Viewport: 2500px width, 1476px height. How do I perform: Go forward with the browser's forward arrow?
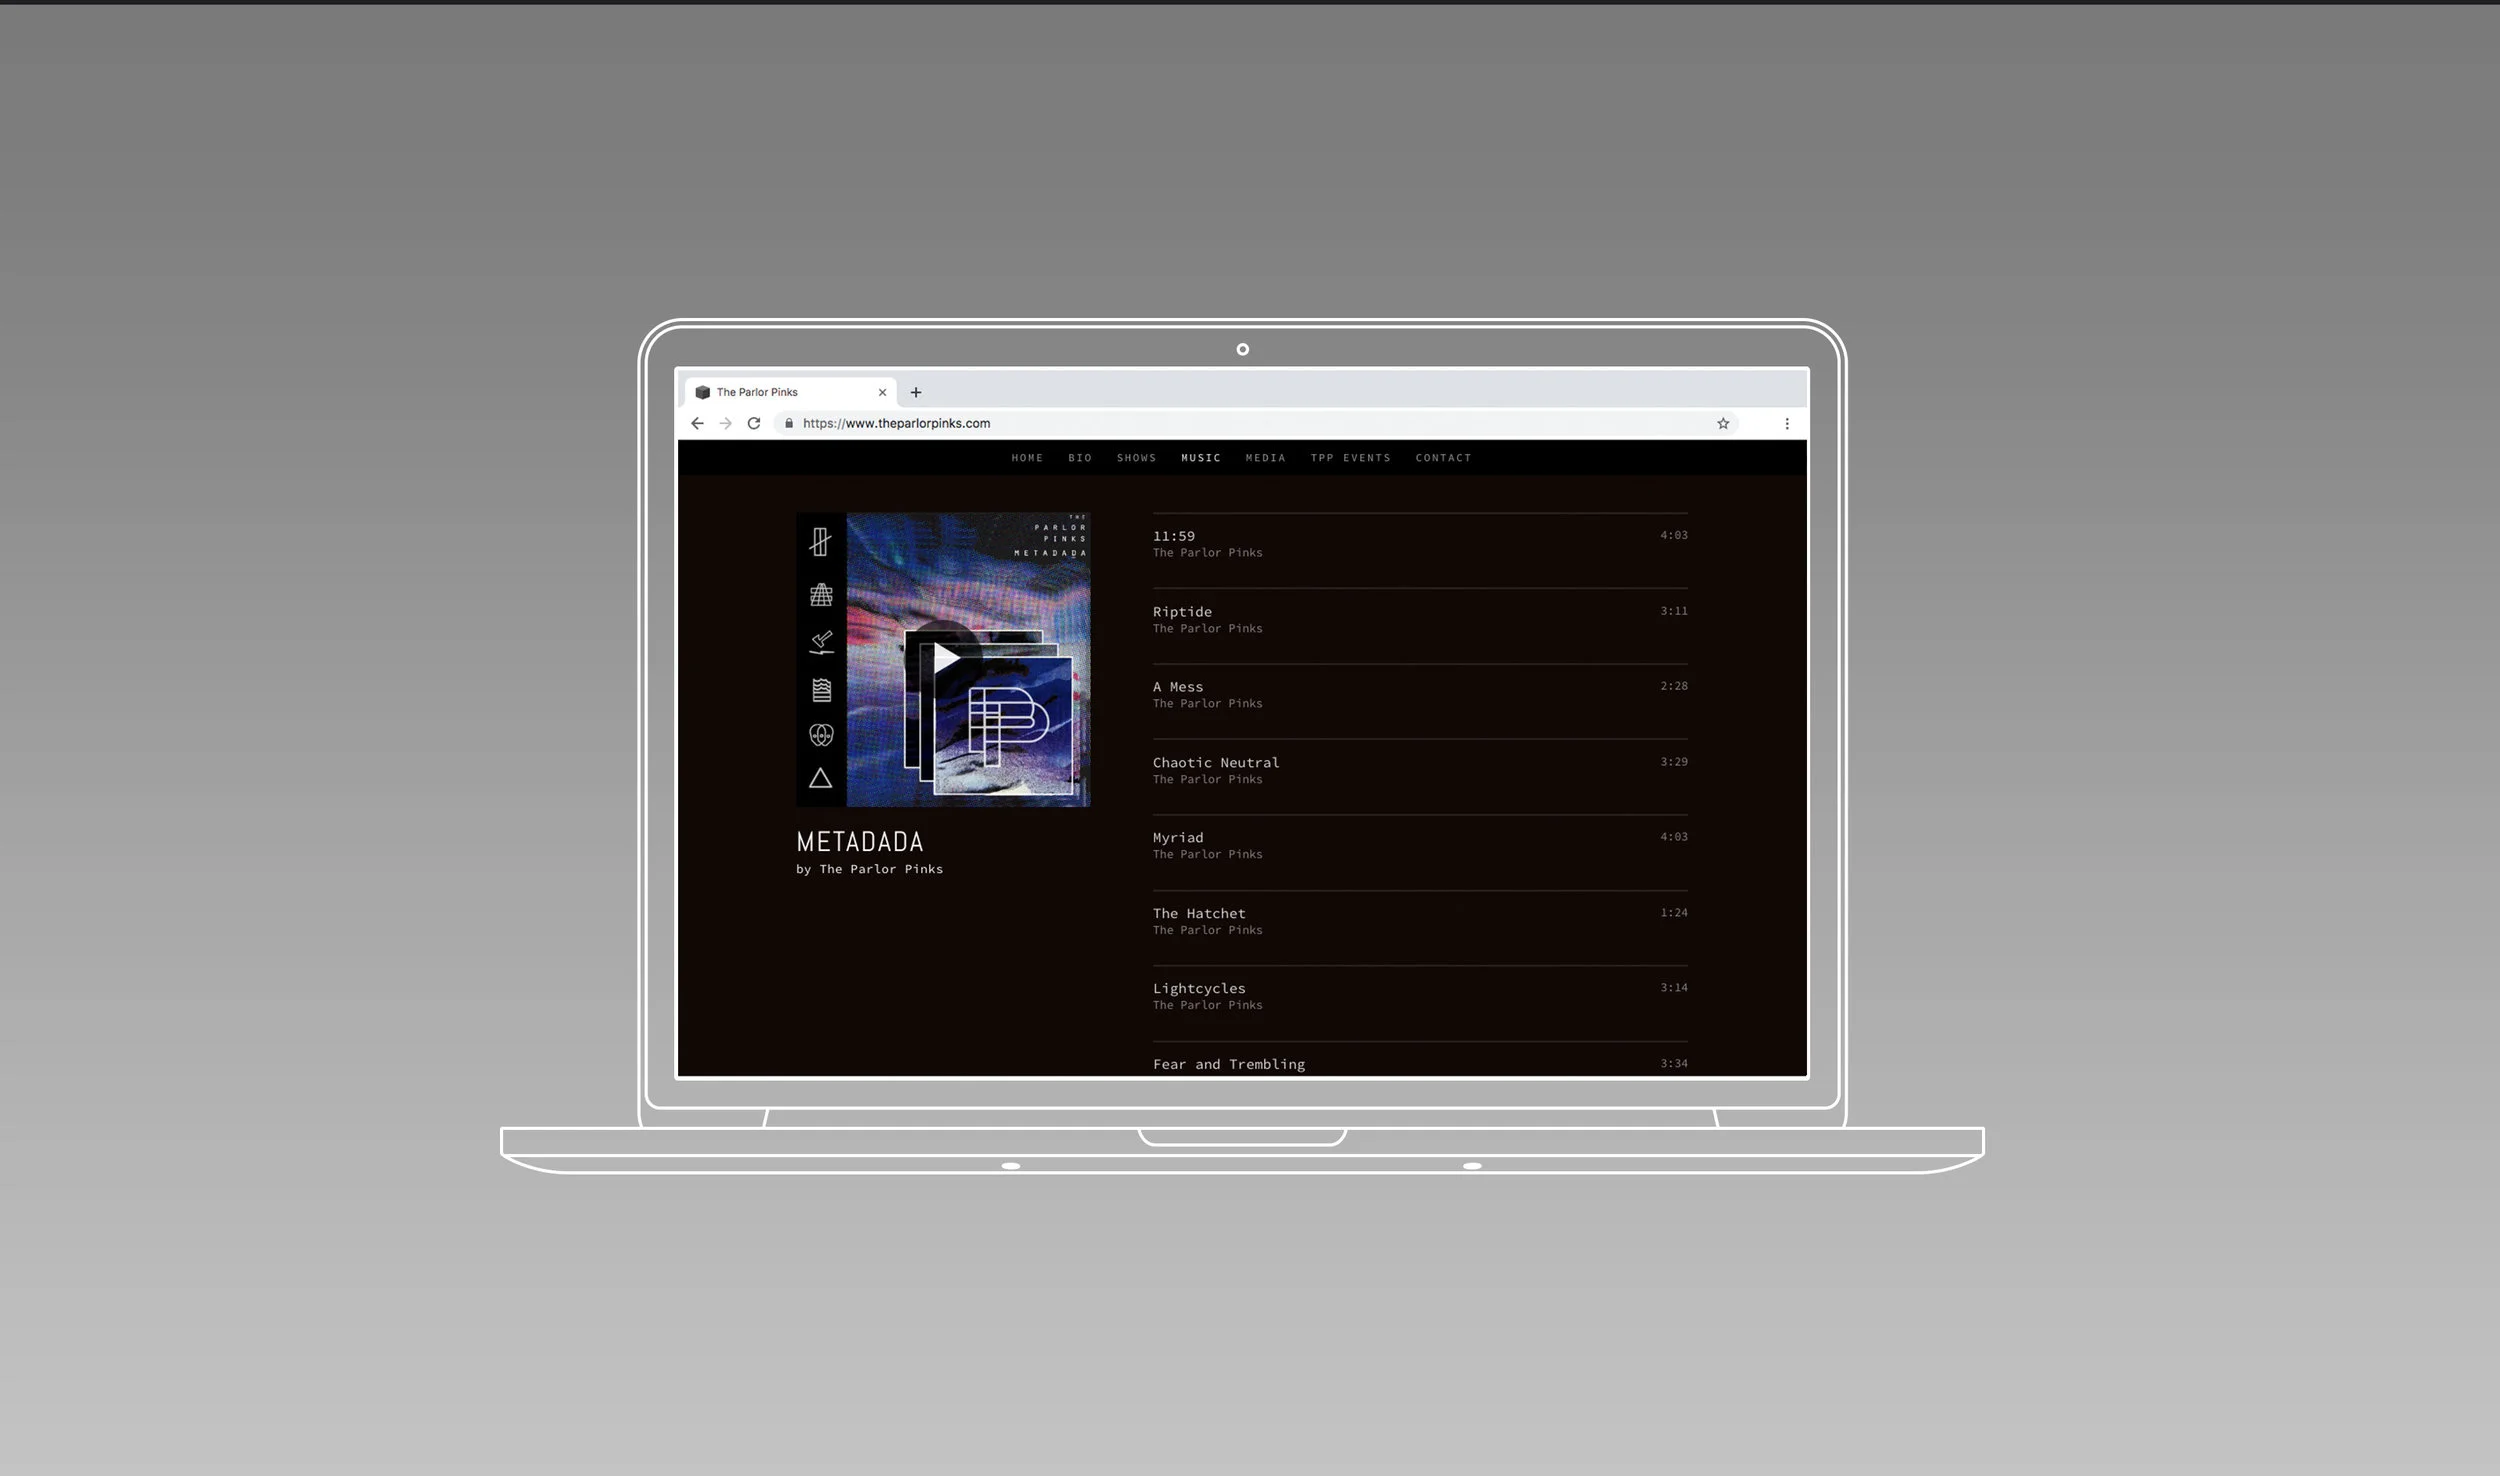[x=725, y=423]
